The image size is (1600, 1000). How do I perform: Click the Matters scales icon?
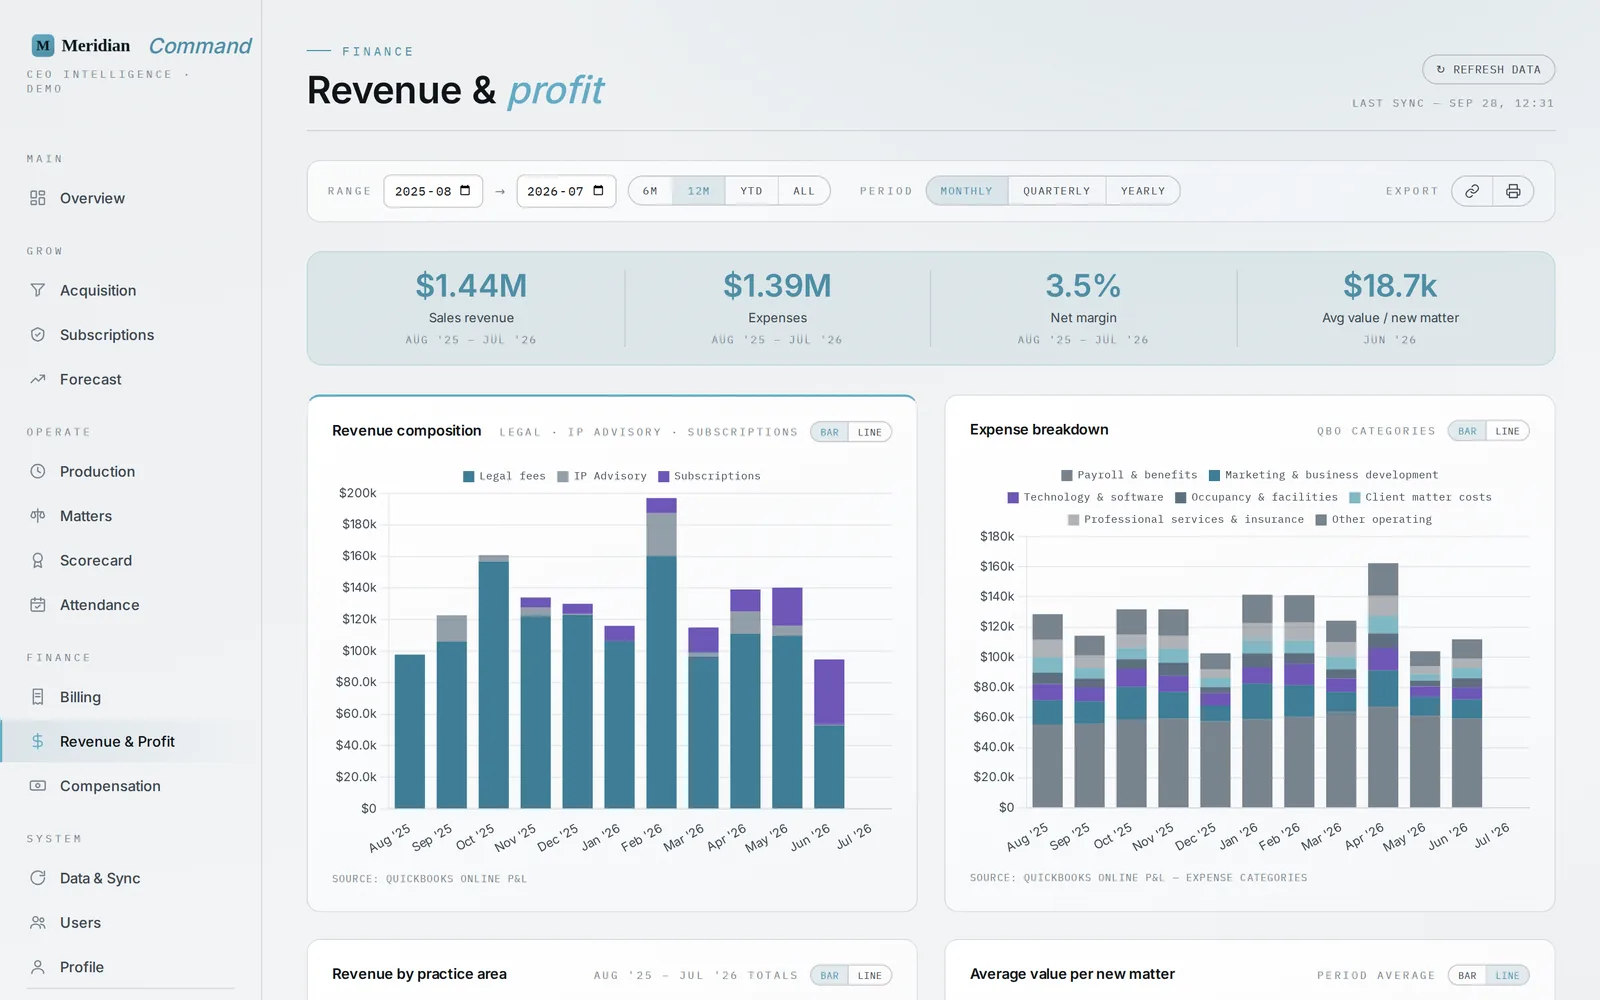pyautogui.click(x=38, y=516)
